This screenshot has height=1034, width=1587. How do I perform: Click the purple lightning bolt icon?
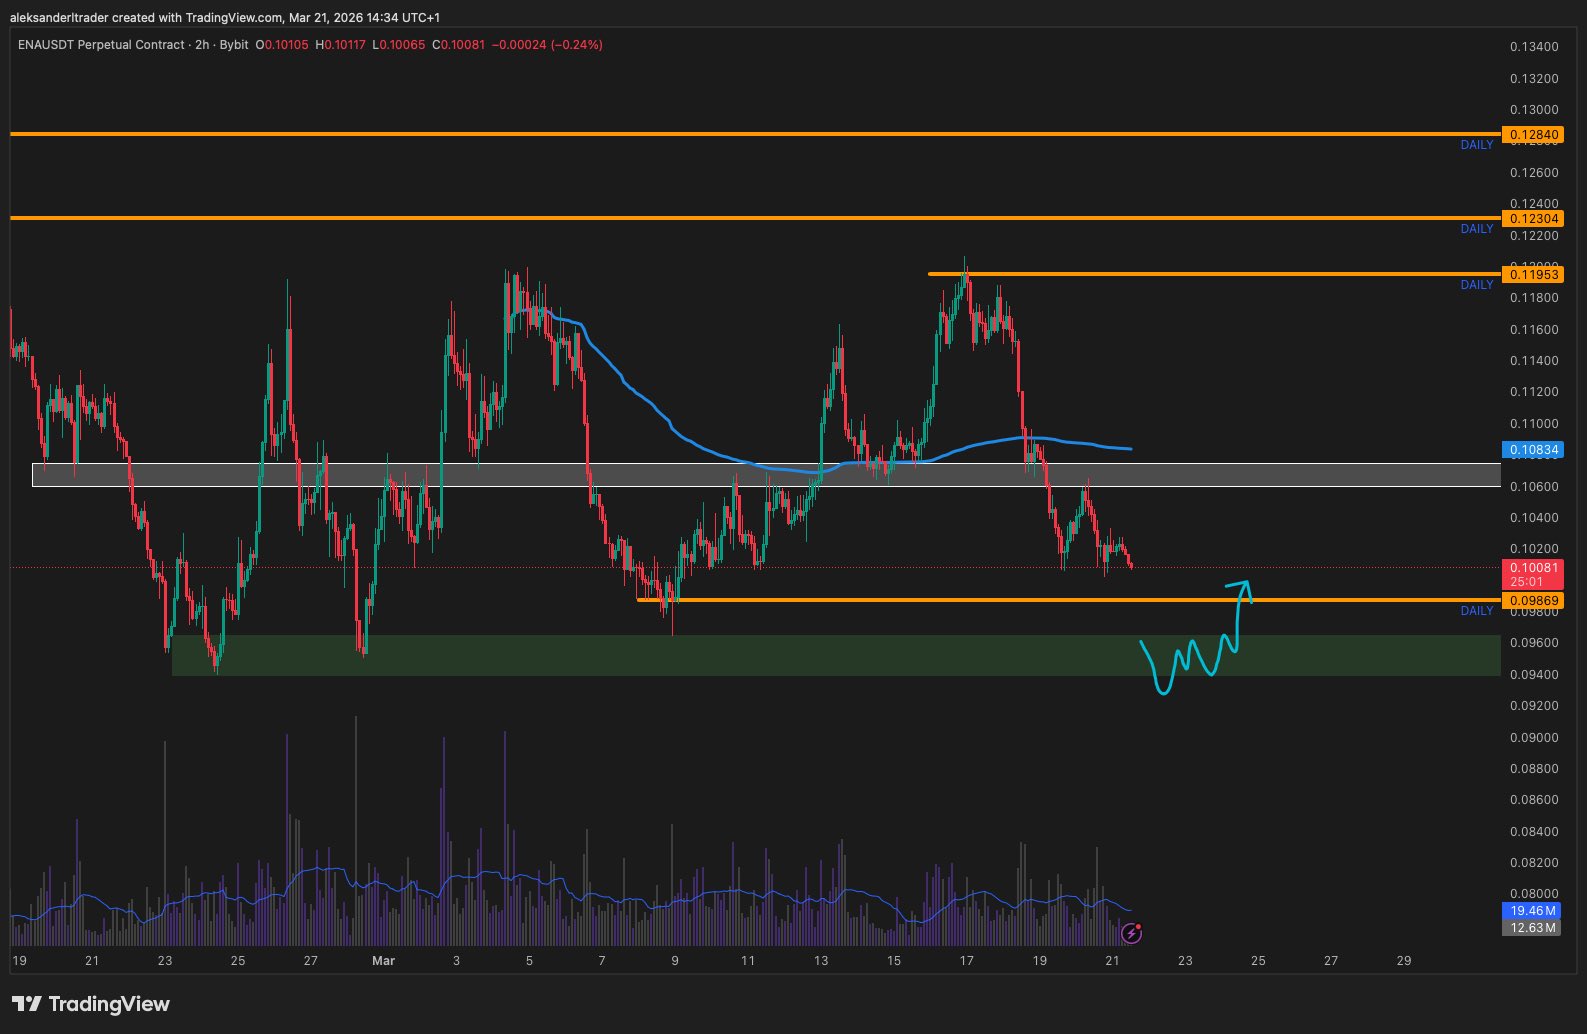click(x=1131, y=933)
